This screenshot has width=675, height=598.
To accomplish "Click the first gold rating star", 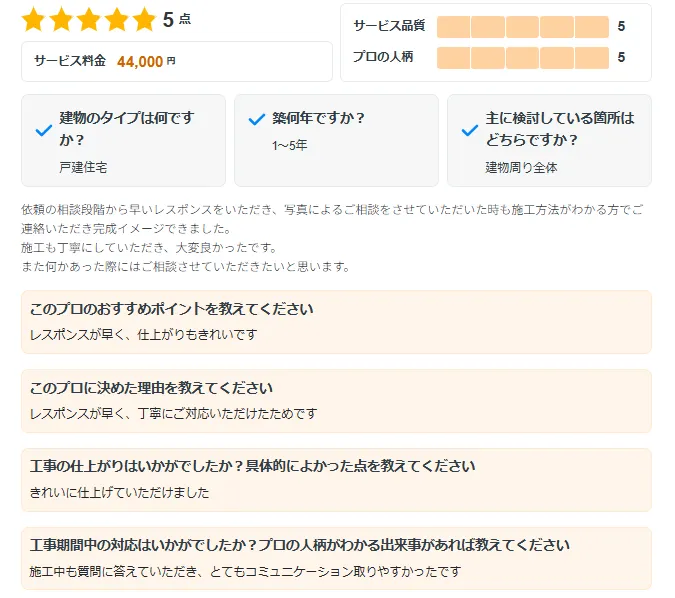I will pos(33,19).
